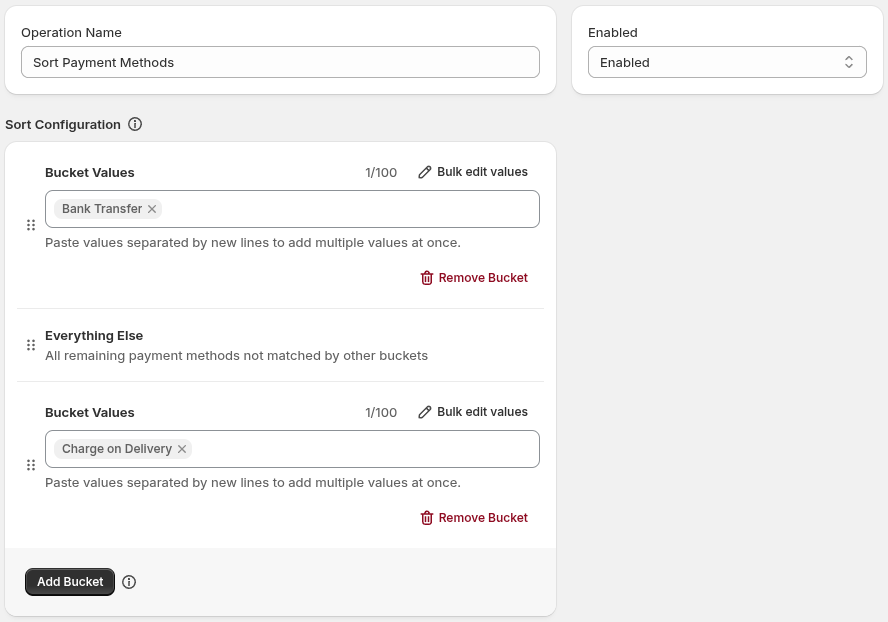Click drag handle of Charge on Delivery bucket
This screenshot has width=888, height=622.
pos(31,465)
